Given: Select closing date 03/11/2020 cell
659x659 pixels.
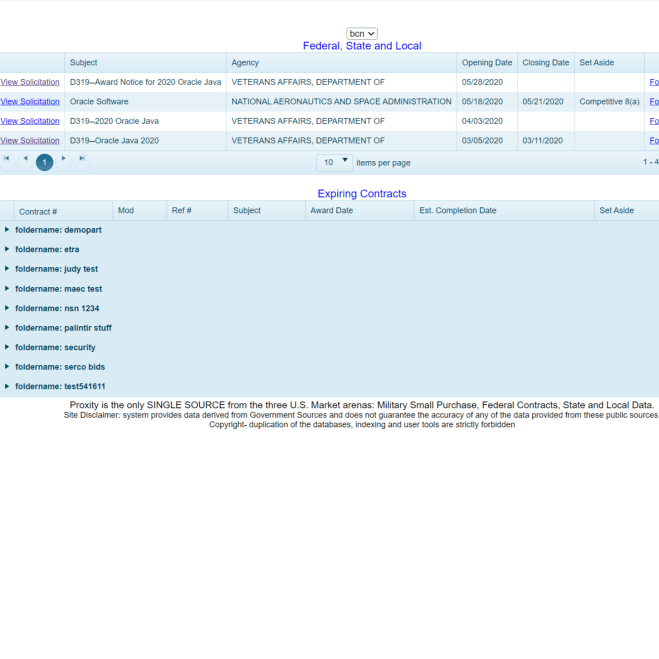Looking at the screenshot, I should click(546, 141).
